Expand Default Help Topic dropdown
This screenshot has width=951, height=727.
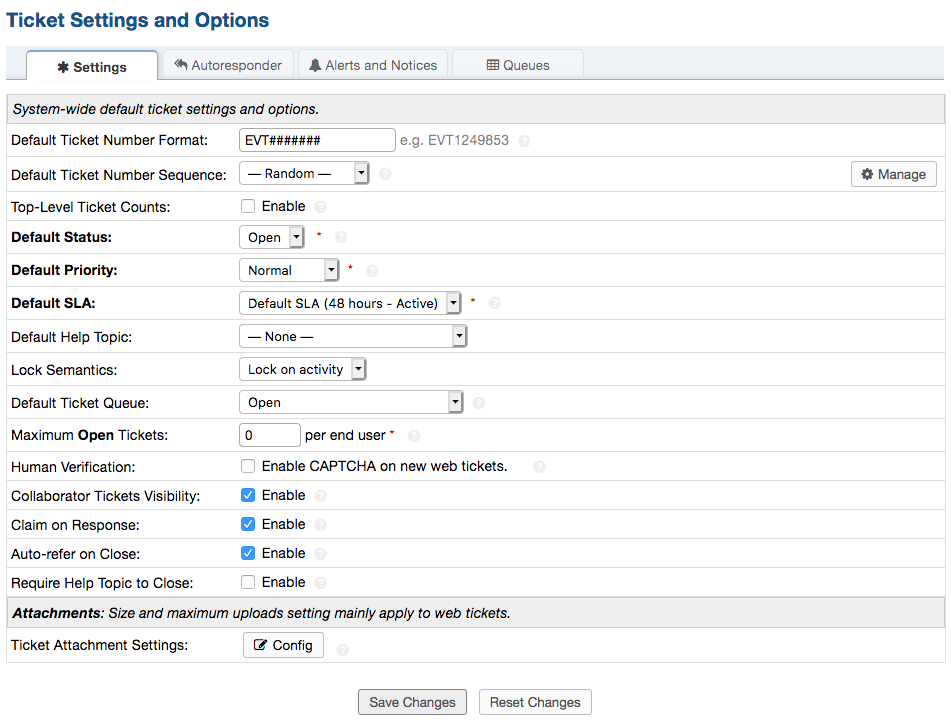353,336
